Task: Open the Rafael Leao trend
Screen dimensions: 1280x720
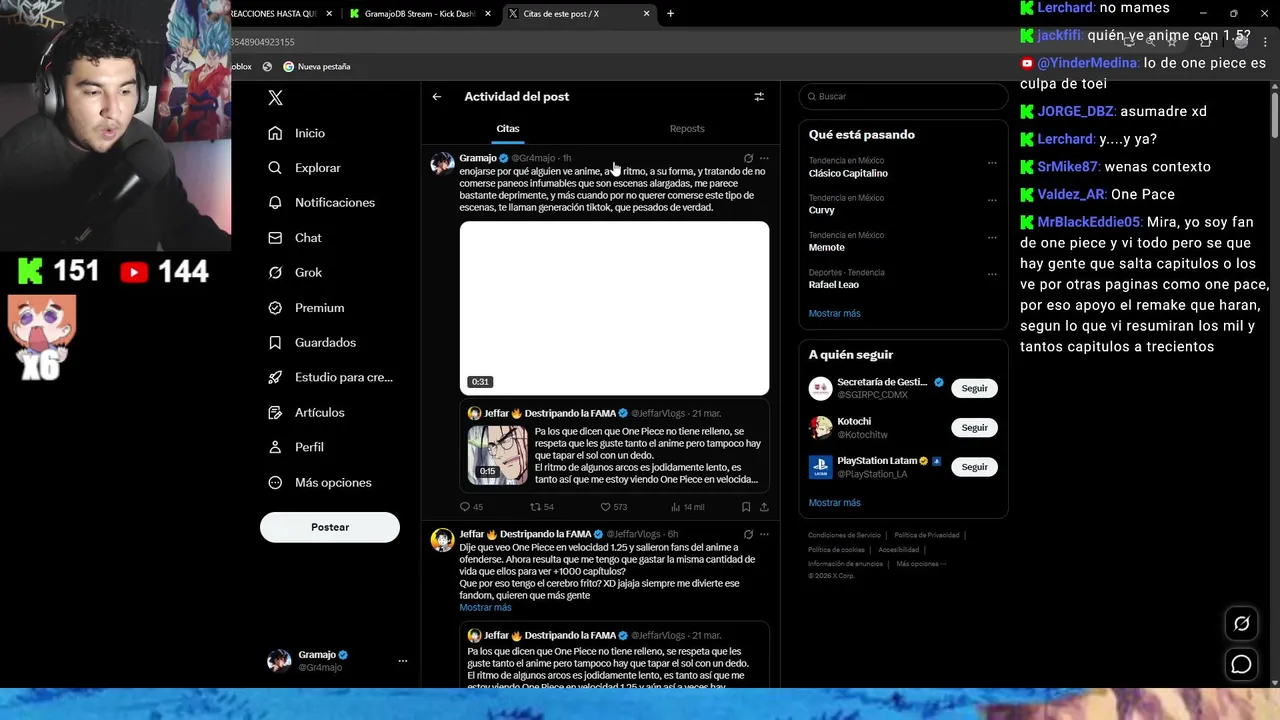Action: click(x=833, y=285)
